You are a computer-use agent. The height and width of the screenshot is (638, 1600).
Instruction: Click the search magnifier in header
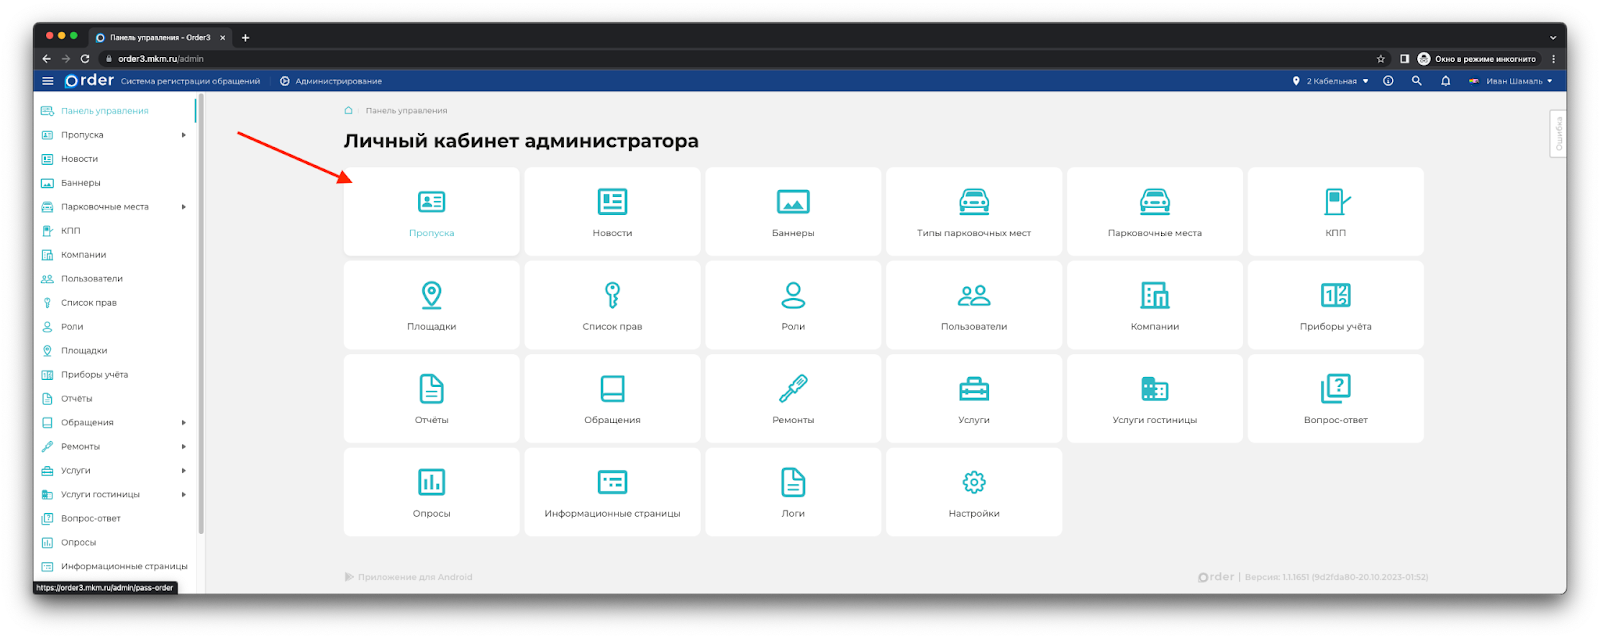[1416, 81]
